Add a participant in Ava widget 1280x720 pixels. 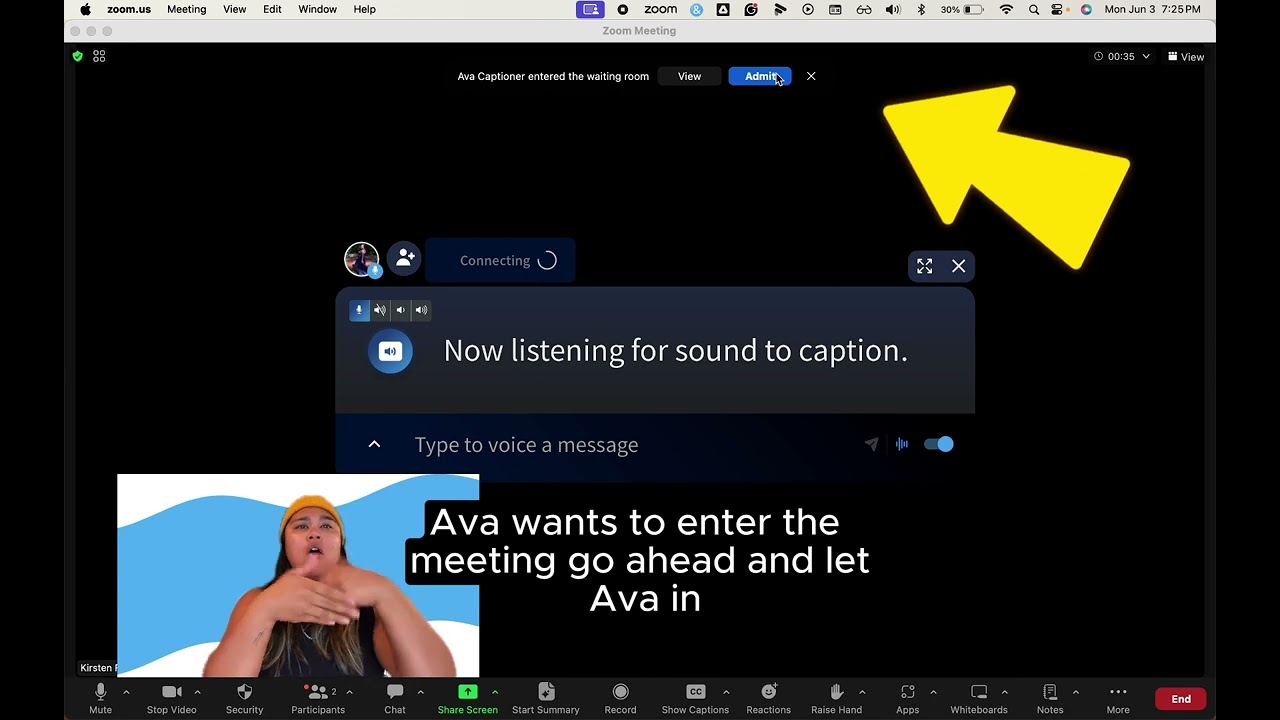(404, 259)
